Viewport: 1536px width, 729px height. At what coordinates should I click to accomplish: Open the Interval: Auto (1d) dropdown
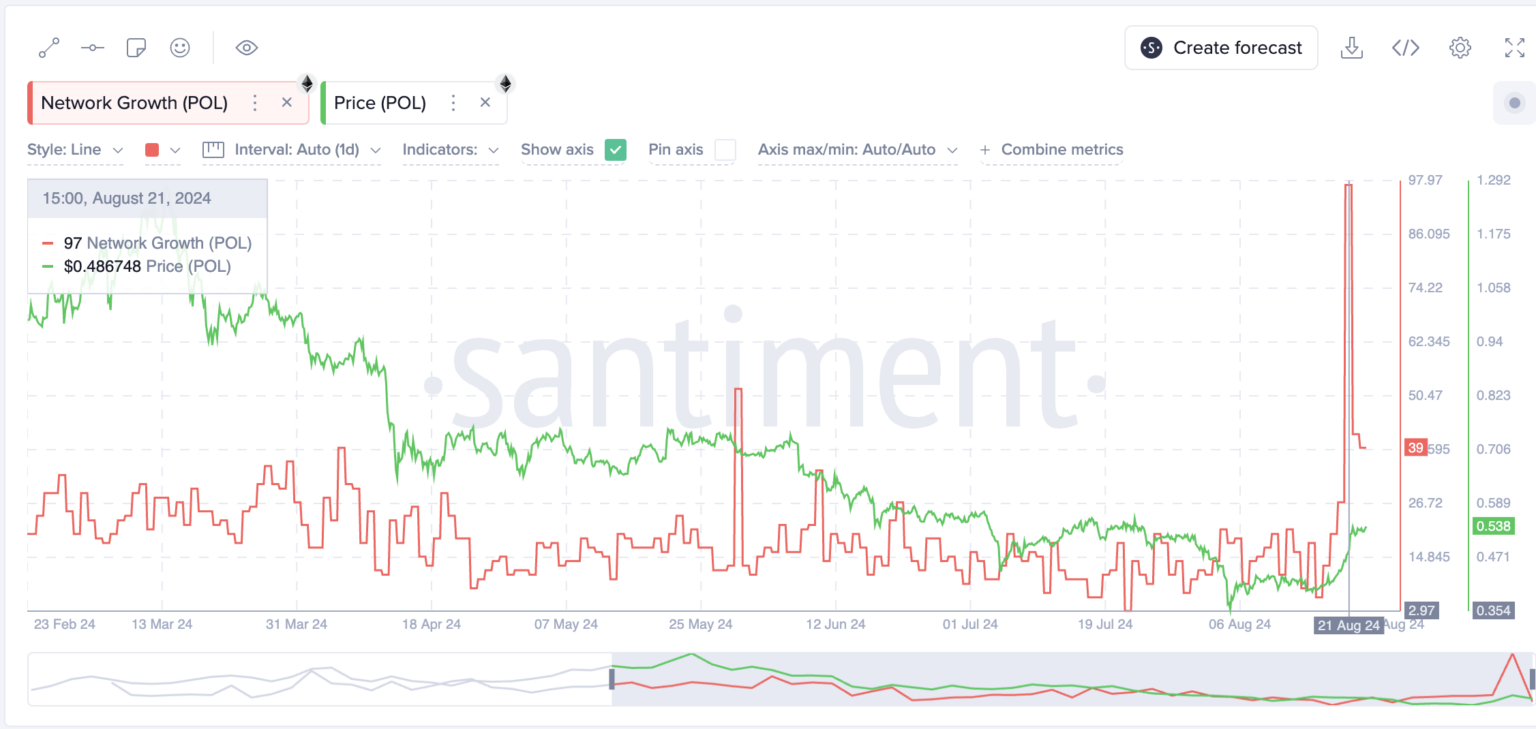click(x=307, y=150)
